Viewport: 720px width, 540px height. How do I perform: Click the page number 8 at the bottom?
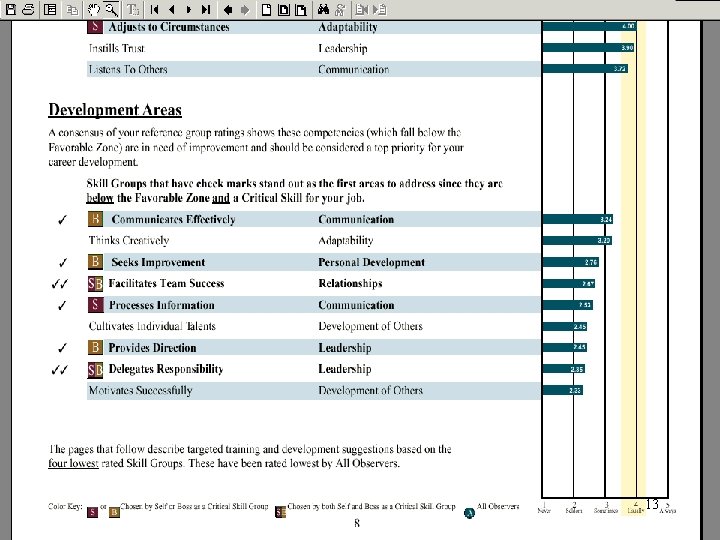(x=357, y=523)
